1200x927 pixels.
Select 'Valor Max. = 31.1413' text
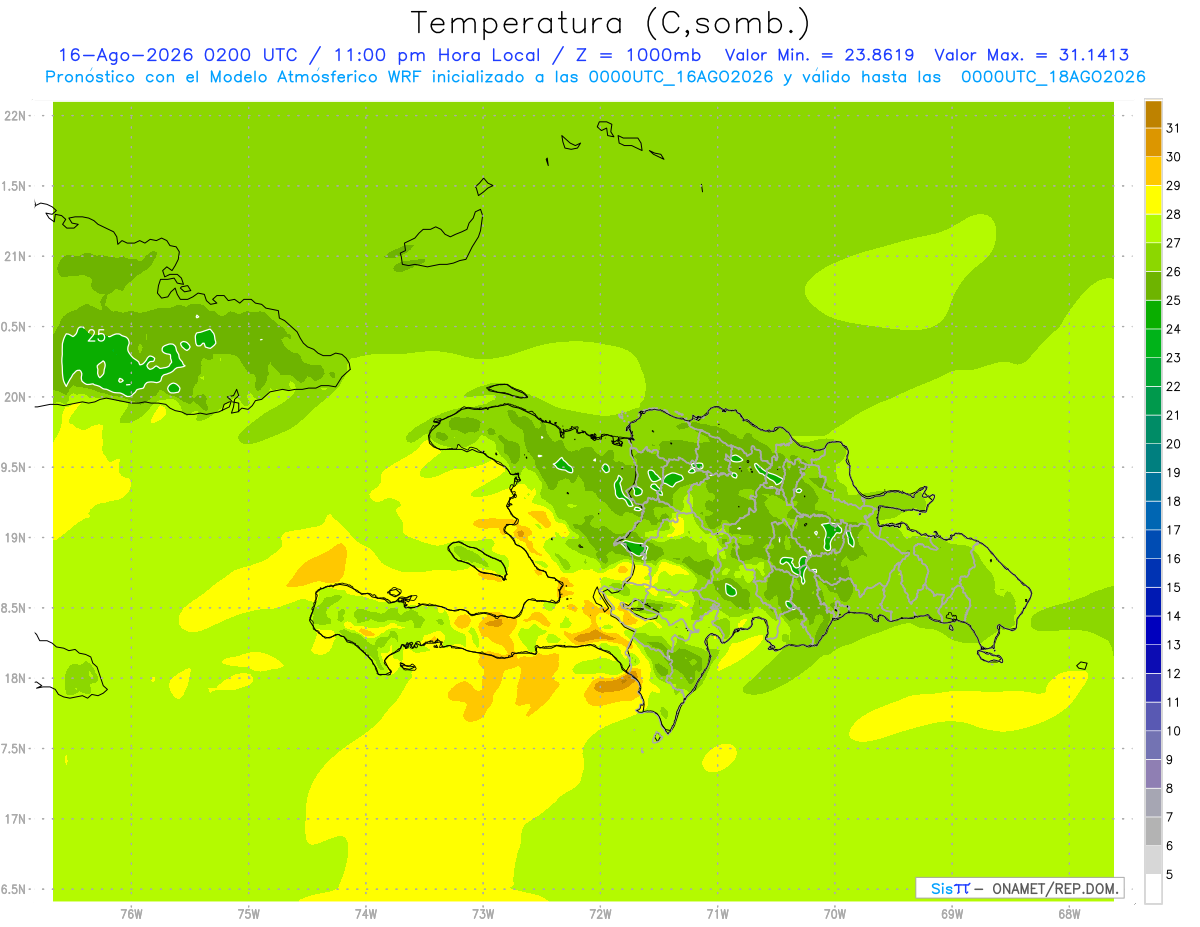1031,56
